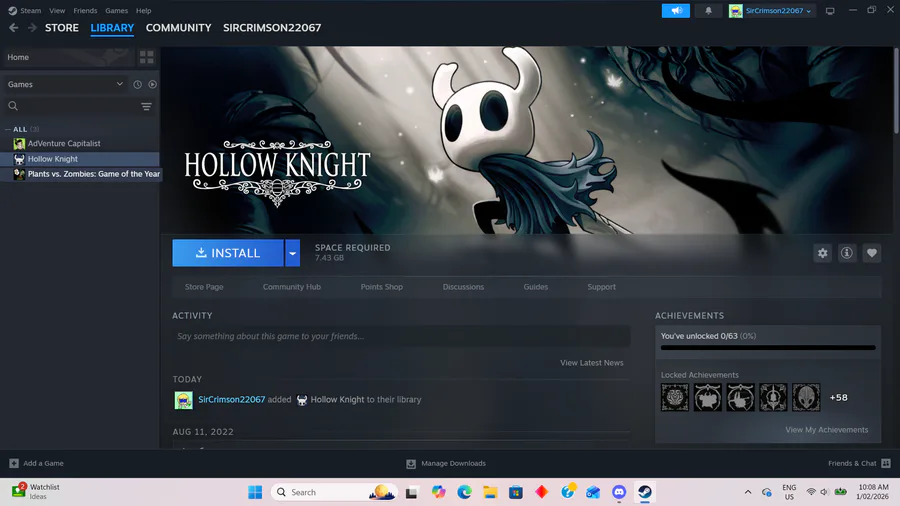Screen dimensions: 900x506
Task: Open the Support link
Action: coord(602,287)
